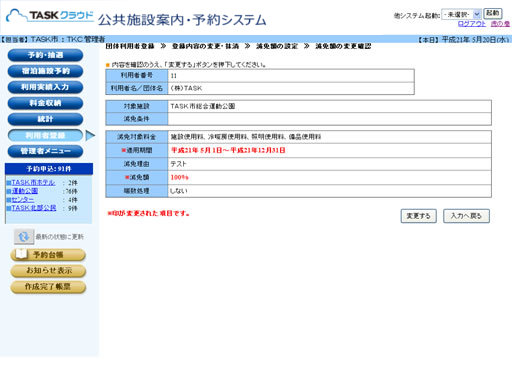Click the arrow beside 利用者登録
512x384 pixels.
[x=90, y=135]
